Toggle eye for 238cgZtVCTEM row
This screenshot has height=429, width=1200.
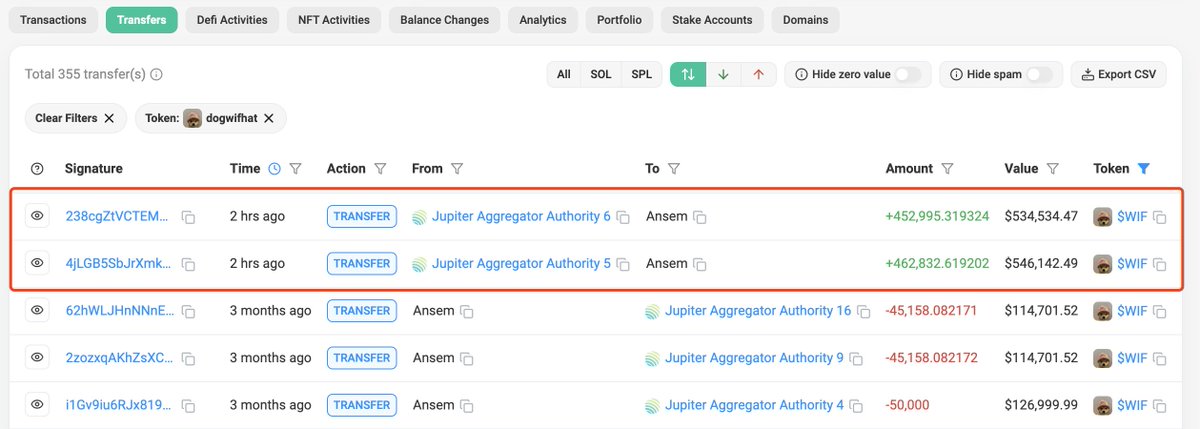click(38, 216)
